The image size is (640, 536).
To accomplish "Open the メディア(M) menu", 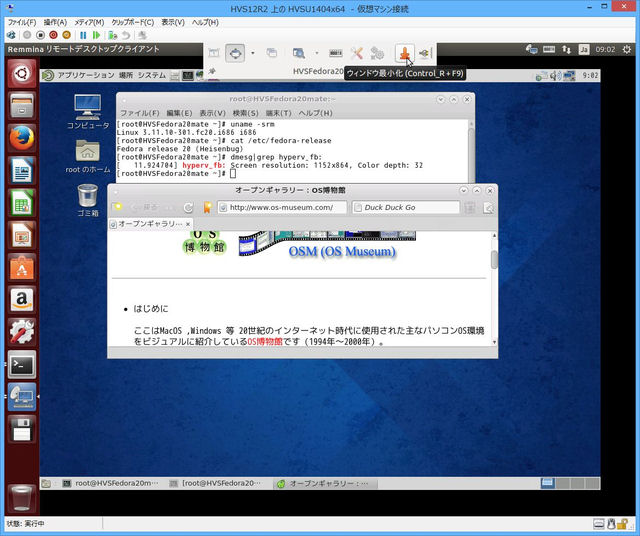I will [x=89, y=22].
